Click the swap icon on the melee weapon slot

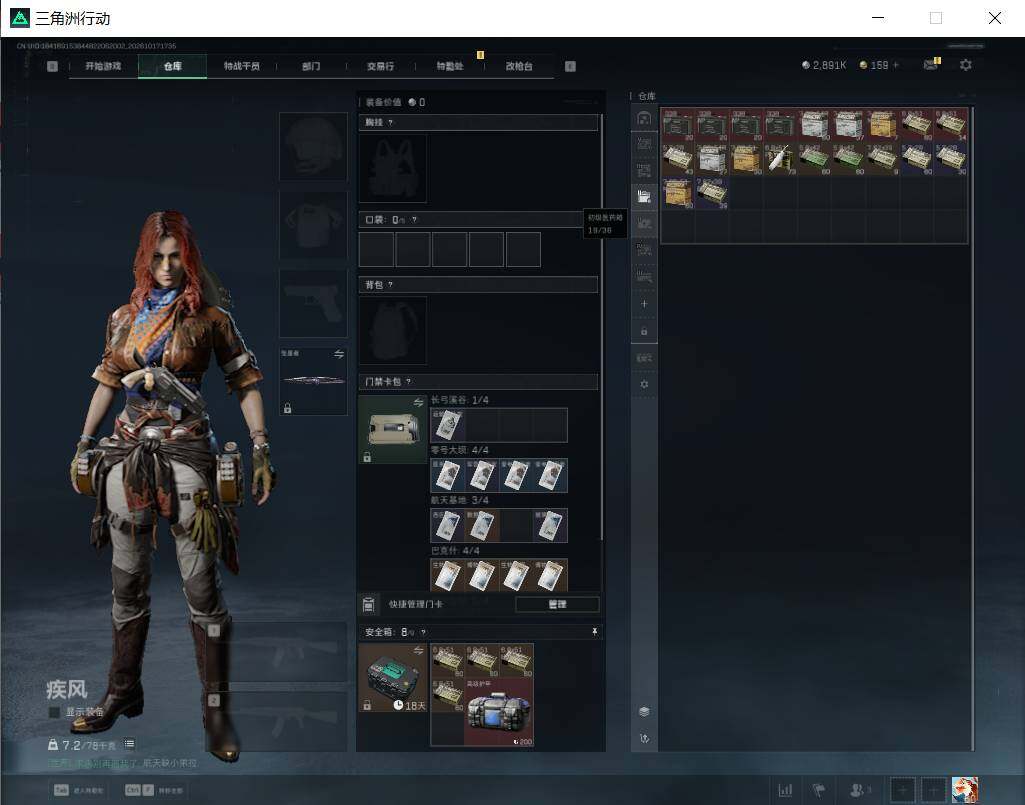pos(339,354)
